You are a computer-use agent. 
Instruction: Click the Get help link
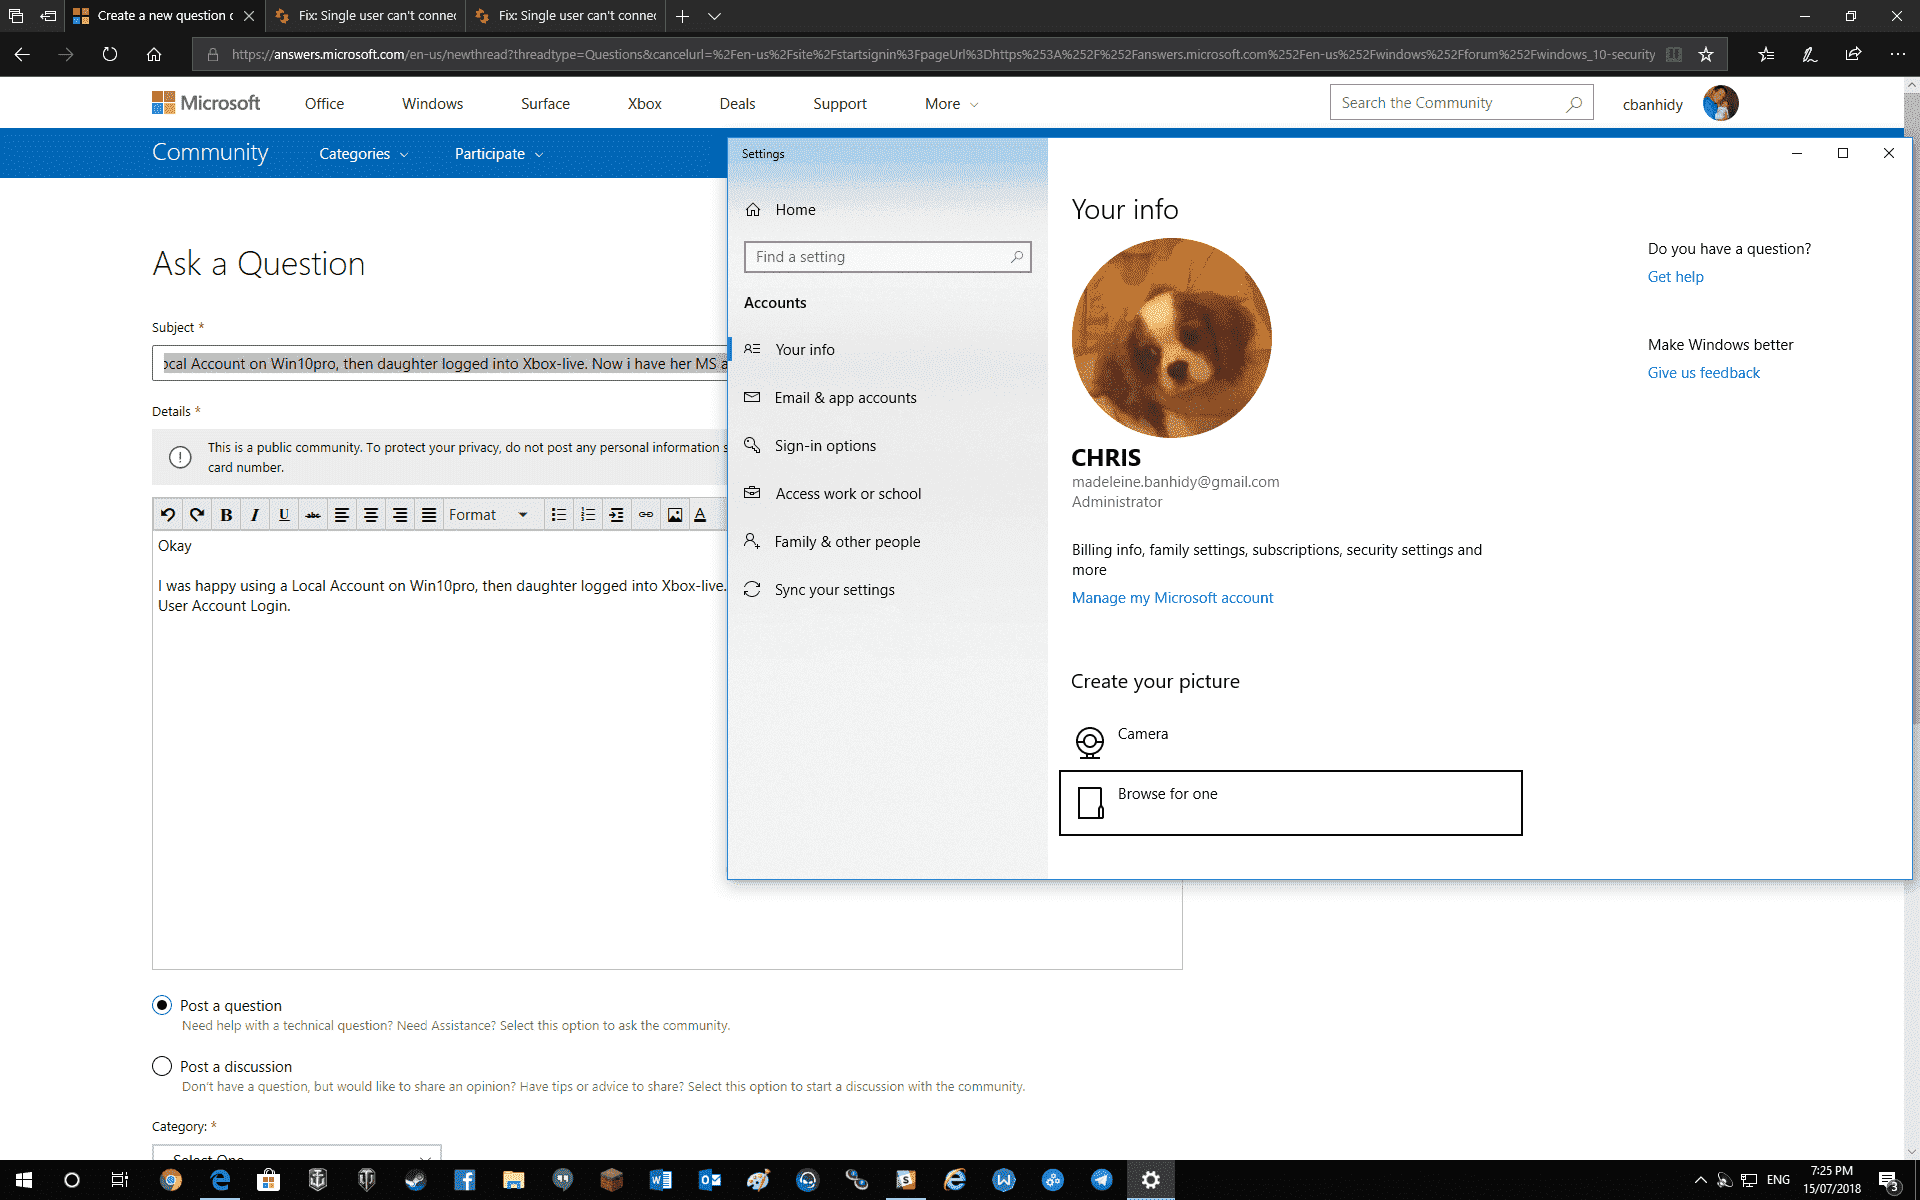click(1675, 277)
